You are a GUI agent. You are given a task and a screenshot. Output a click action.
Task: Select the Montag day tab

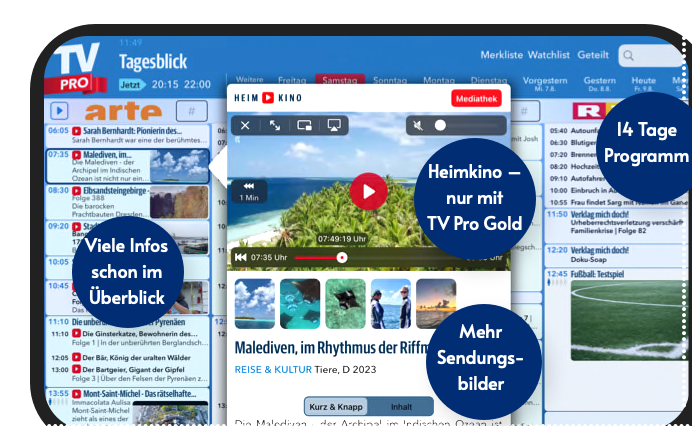coord(439,80)
